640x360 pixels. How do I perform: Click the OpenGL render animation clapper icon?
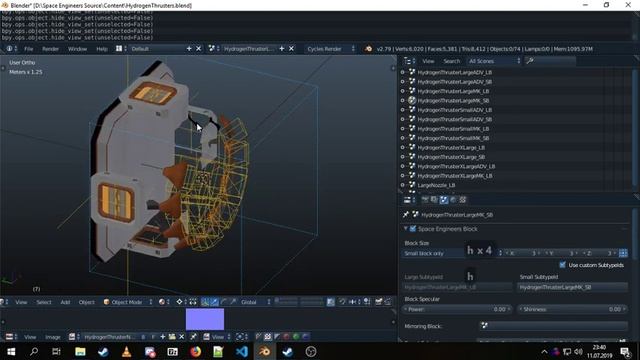(x=388, y=302)
